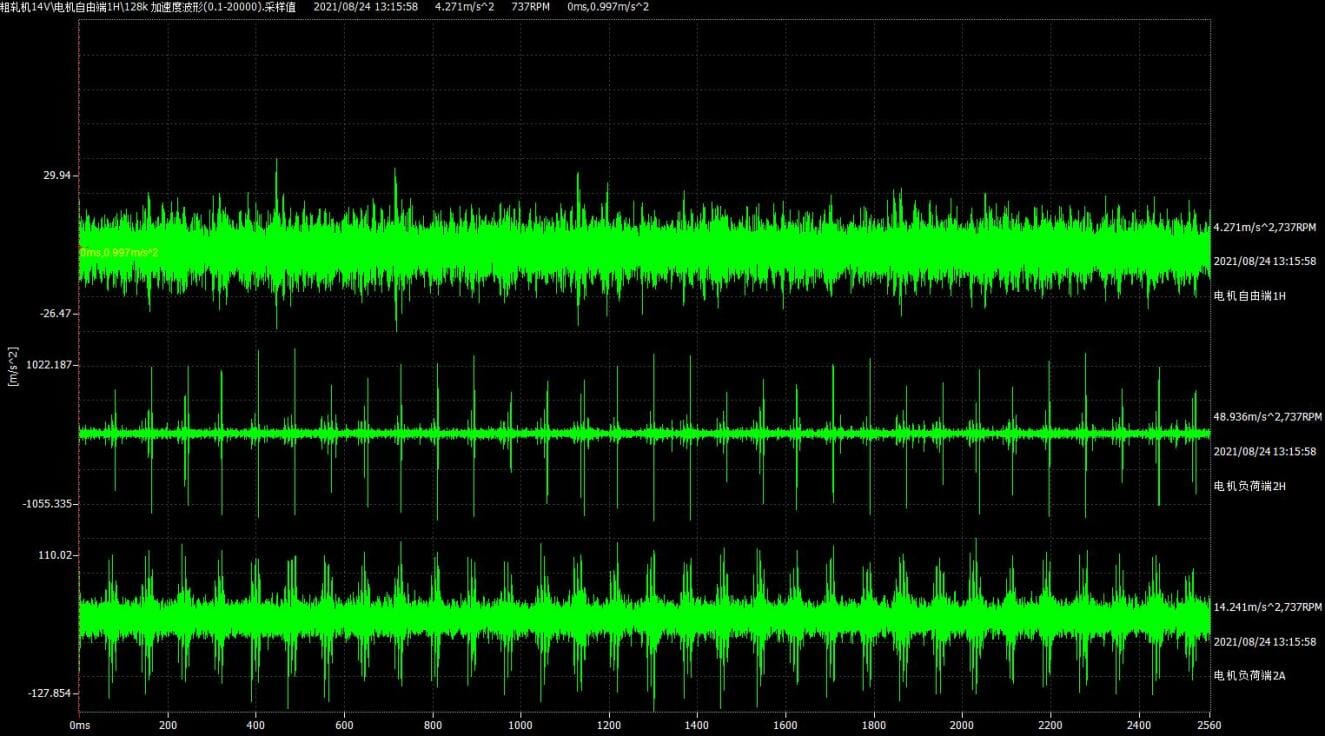Click the 29.94 y-axis upper limit value

pyautogui.click(x=58, y=176)
